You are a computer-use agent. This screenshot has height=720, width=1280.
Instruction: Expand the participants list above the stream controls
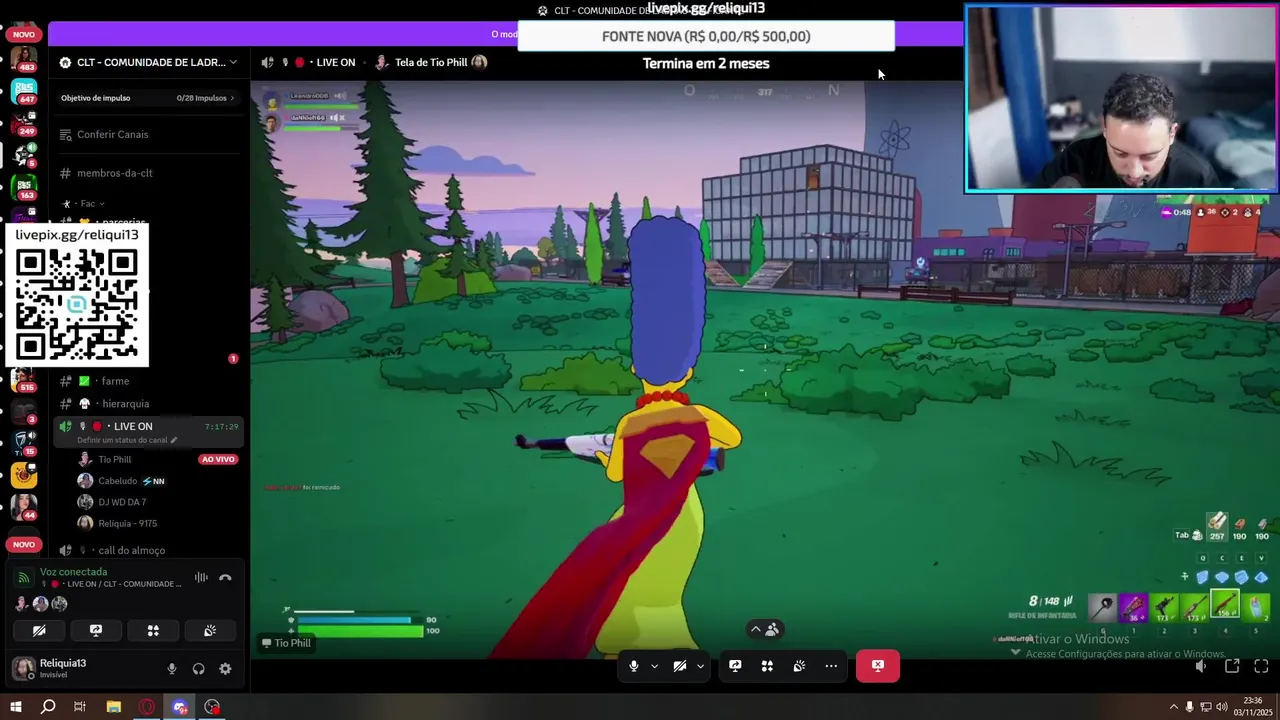click(765, 629)
